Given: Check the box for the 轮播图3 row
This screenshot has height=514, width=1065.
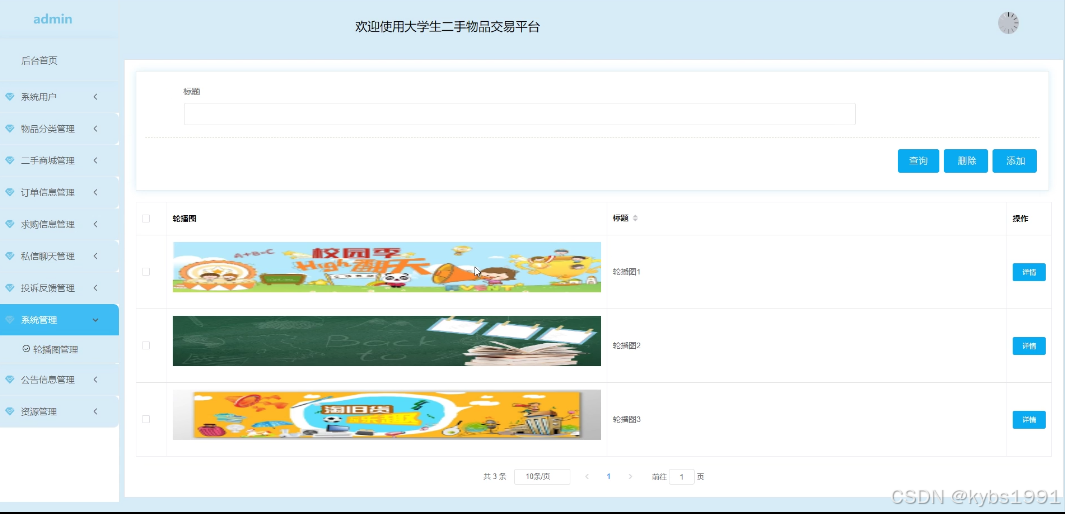Looking at the screenshot, I should (146, 419).
